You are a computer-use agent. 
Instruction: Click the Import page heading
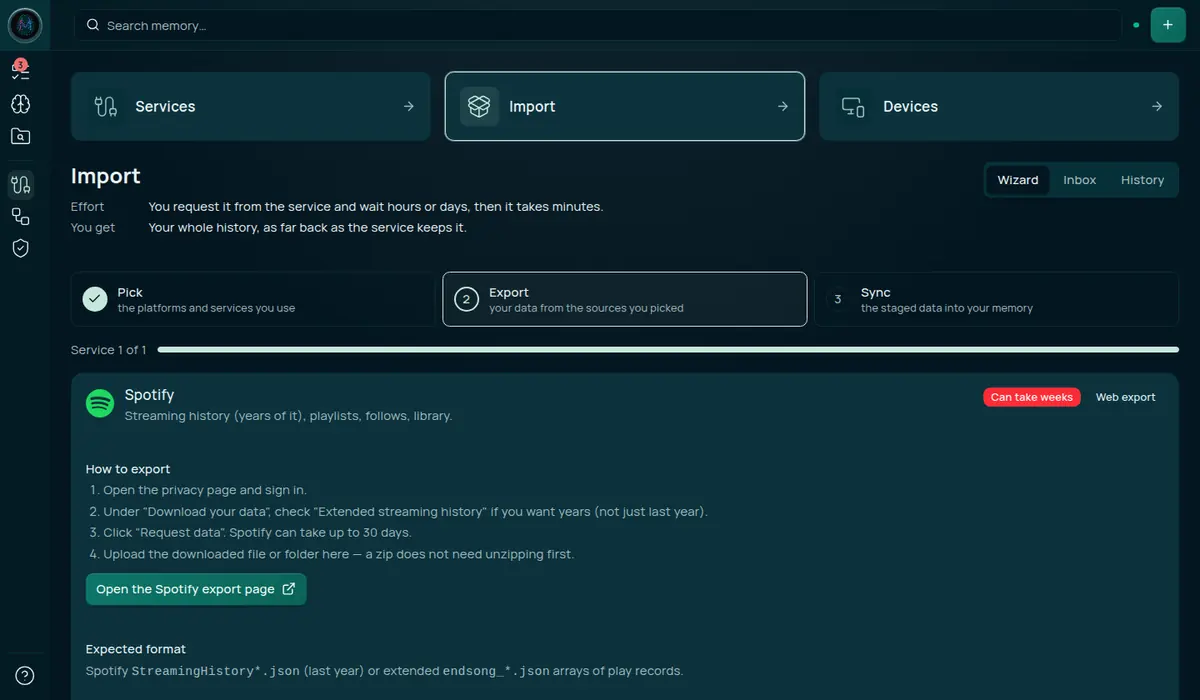[x=106, y=176]
